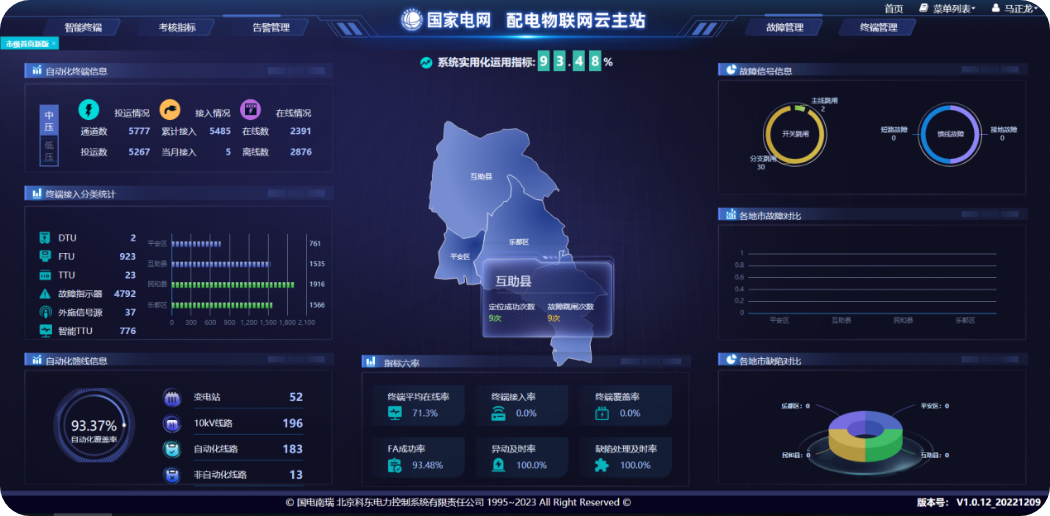Click the 系统实用化运用指标 trend icon
Image resolution: width=1050 pixels, height=516 pixels.
(426, 62)
